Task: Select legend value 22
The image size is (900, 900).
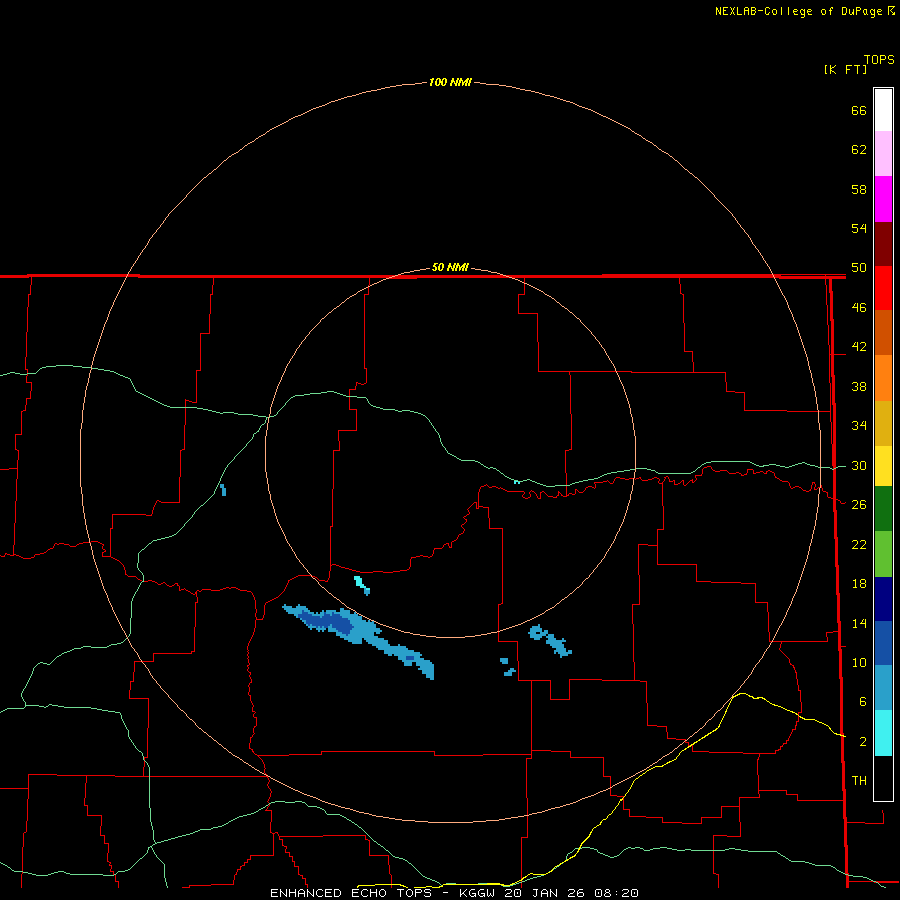Action: click(x=859, y=544)
